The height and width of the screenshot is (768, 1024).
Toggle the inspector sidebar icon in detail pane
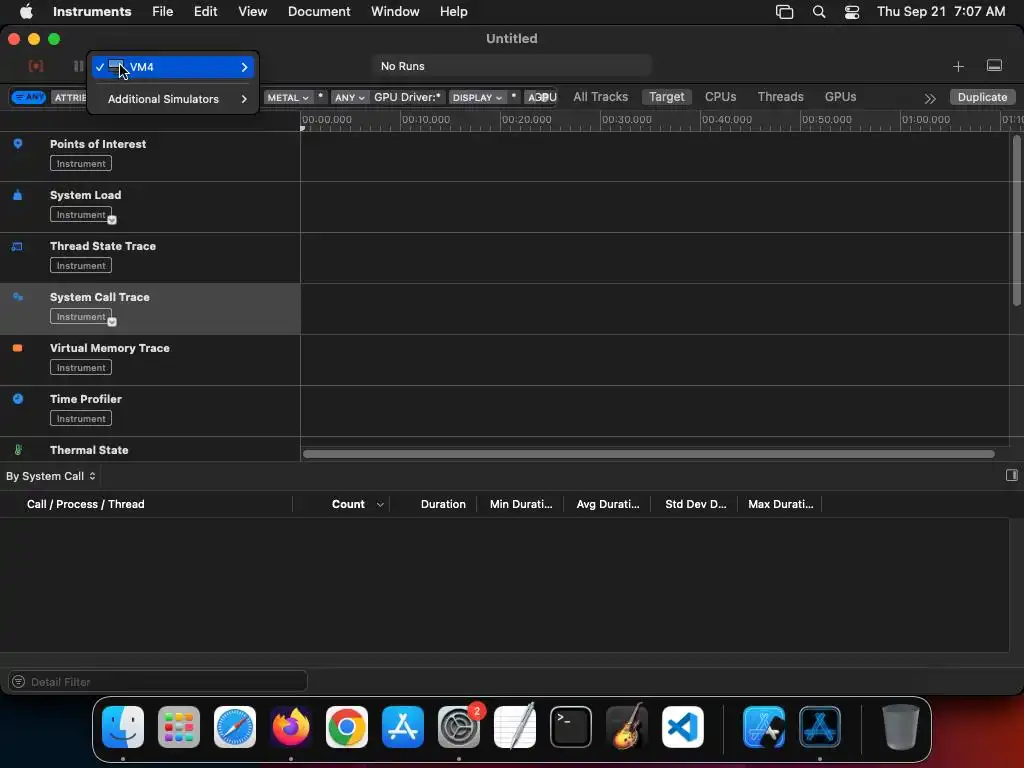click(x=1012, y=475)
